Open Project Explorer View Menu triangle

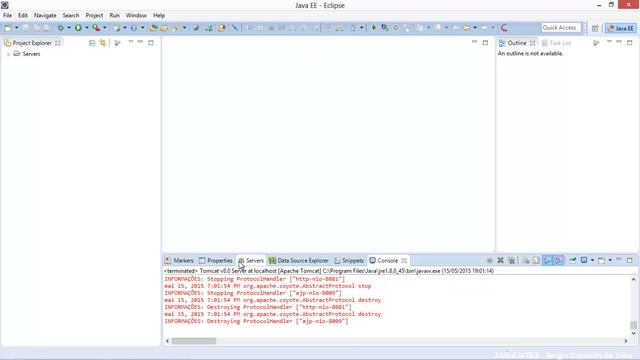click(131, 42)
